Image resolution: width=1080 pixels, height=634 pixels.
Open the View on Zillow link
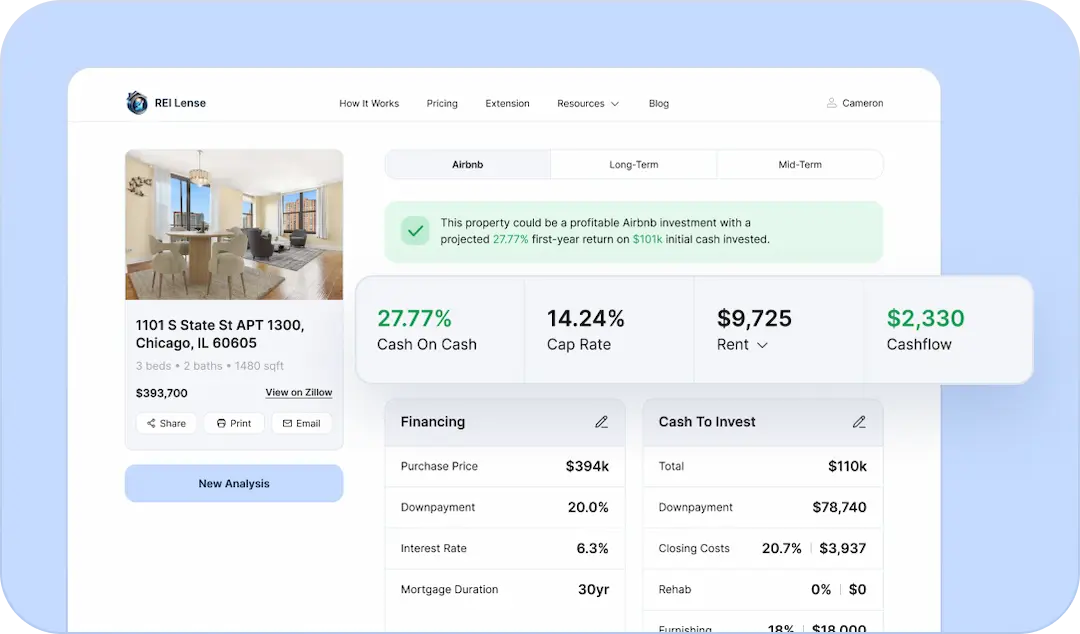click(x=298, y=393)
